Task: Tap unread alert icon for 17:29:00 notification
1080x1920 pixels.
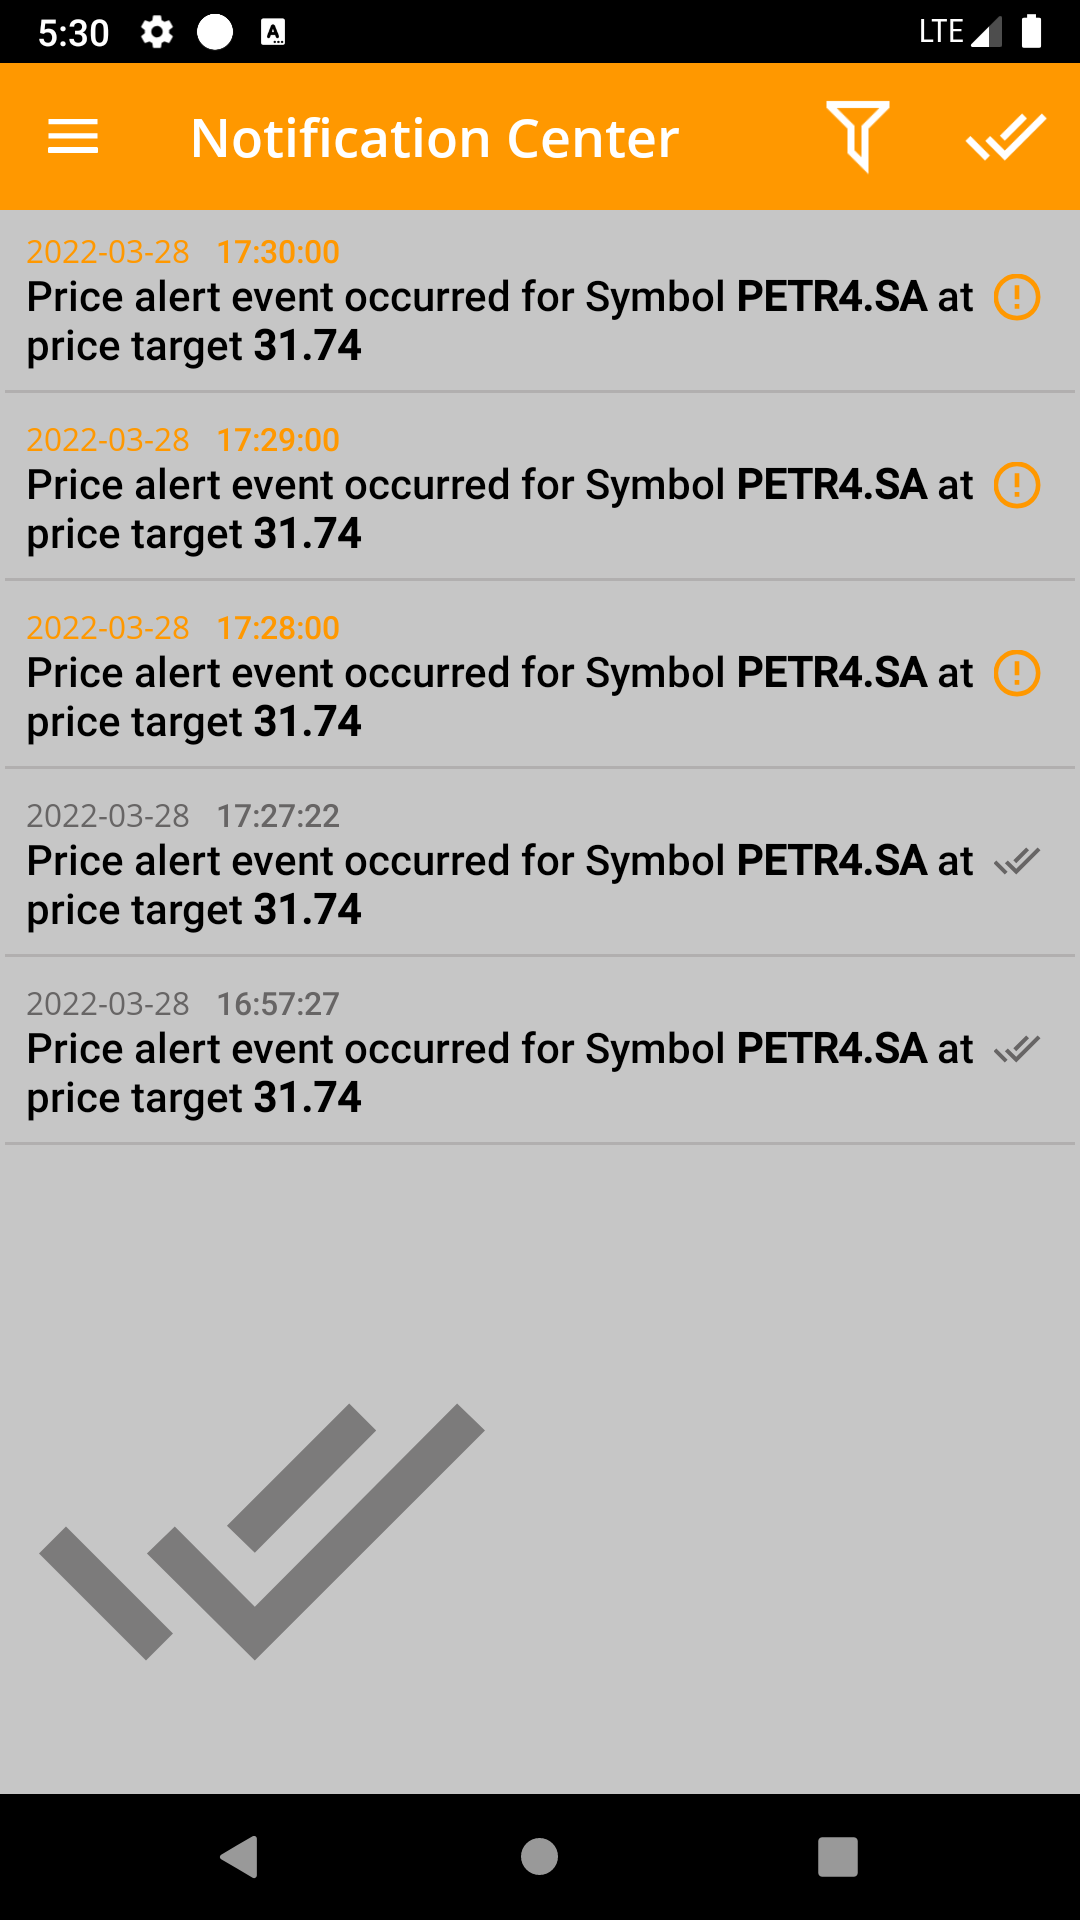Action: coord(1016,485)
